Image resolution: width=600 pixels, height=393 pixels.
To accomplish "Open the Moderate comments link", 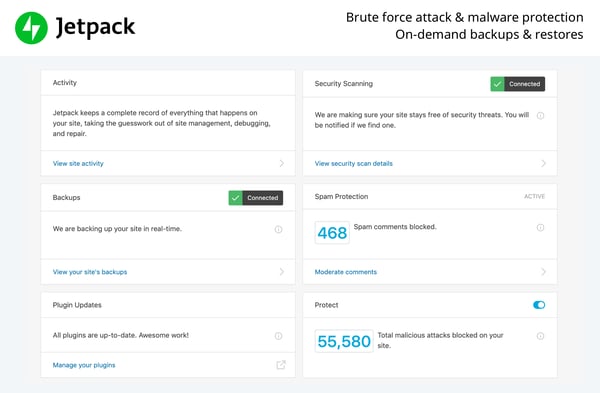I will [x=346, y=272].
